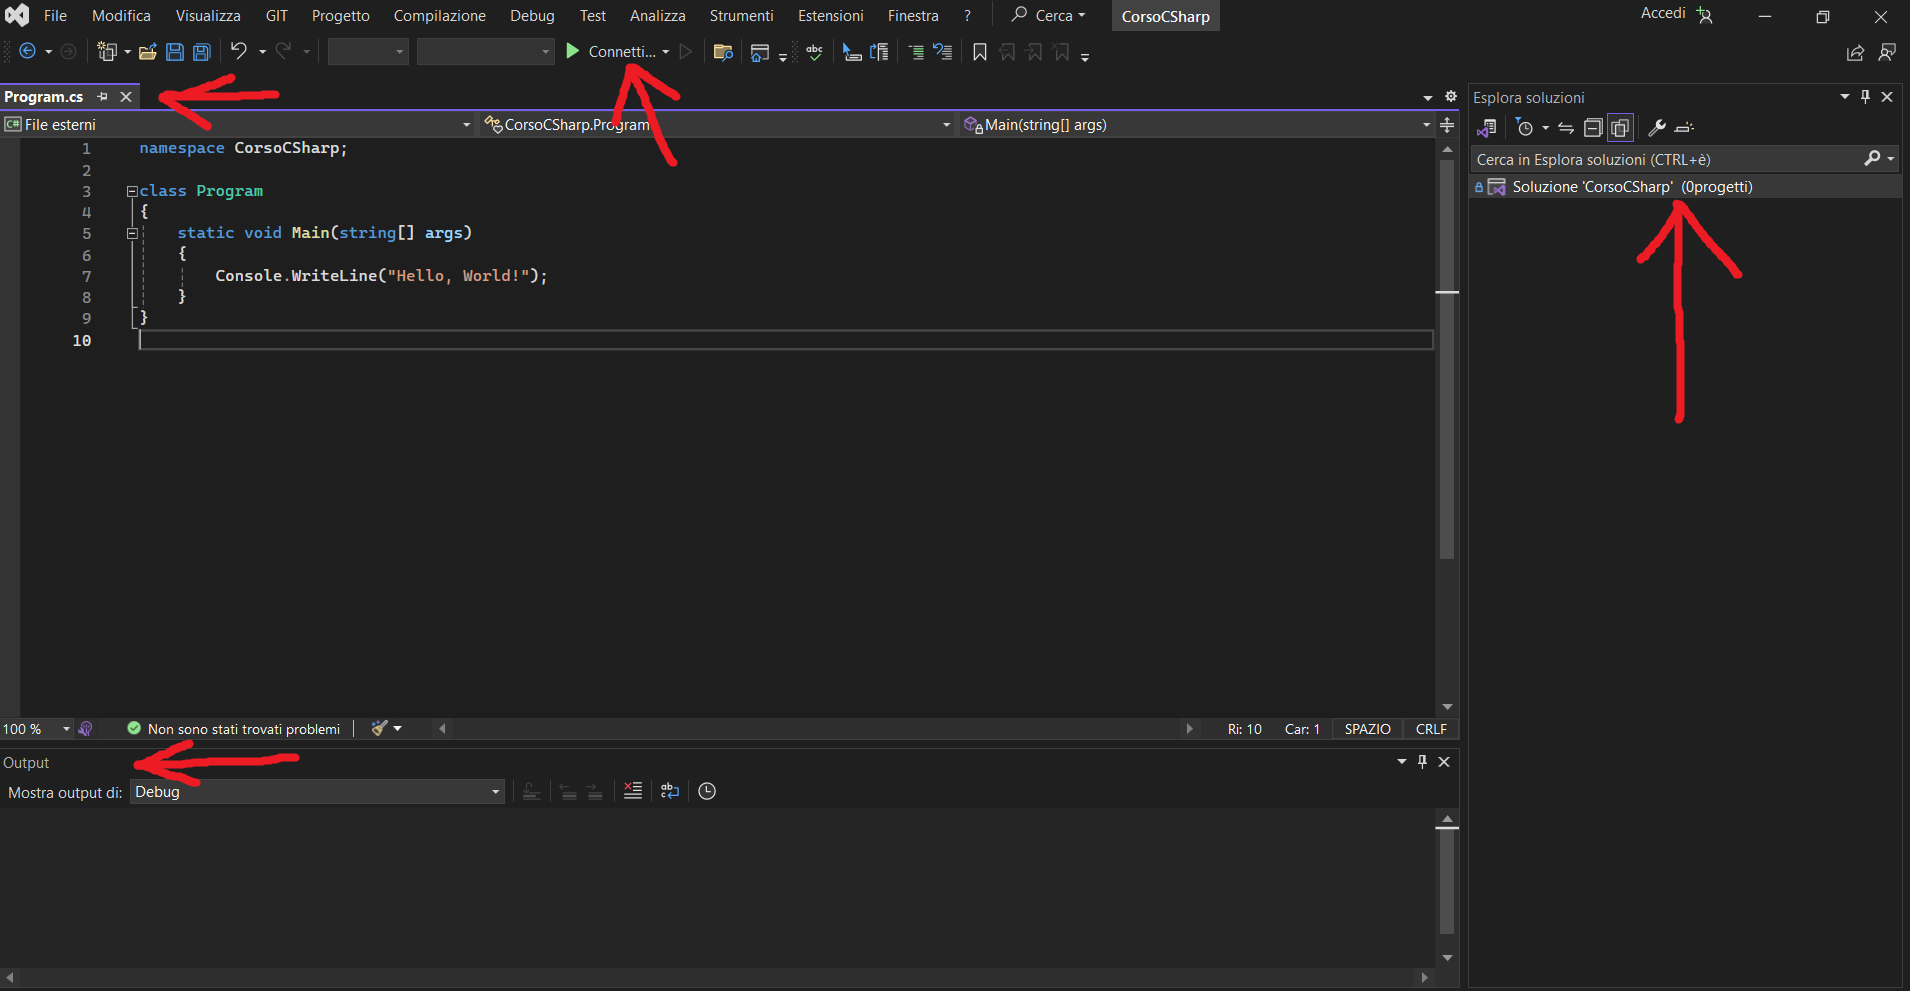The width and height of the screenshot is (1910, 991).
Task: Click the Accedi sign-in button
Action: tap(1663, 14)
